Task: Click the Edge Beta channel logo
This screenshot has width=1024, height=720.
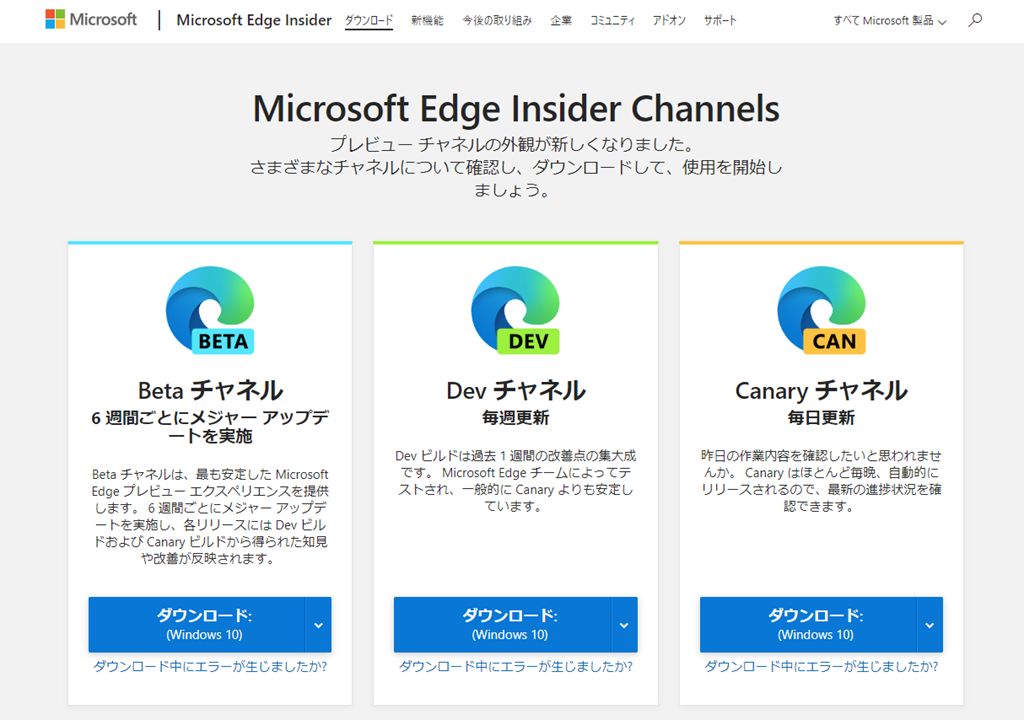Action: click(210, 310)
